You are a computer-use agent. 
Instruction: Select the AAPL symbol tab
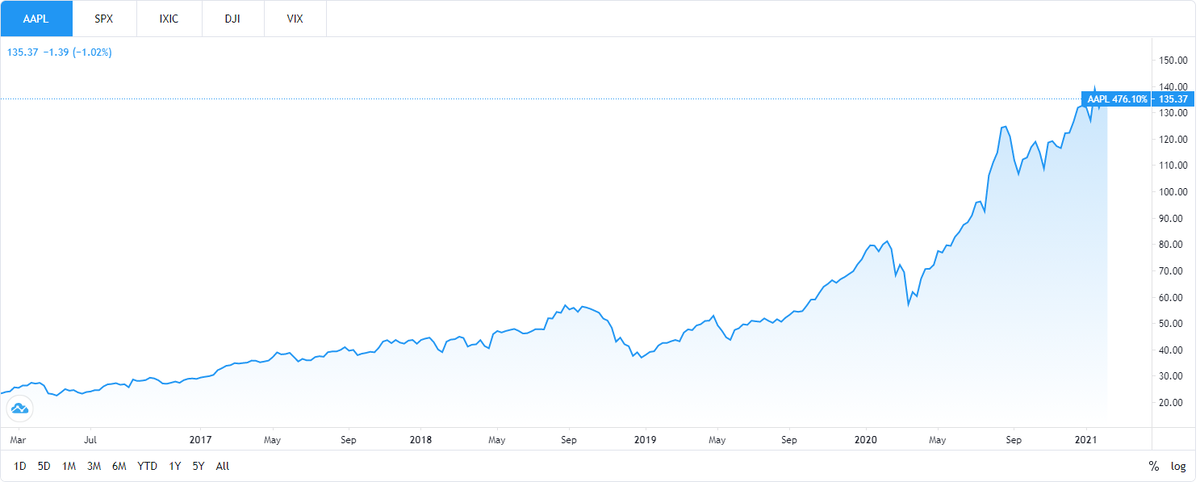pyautogui.click(x=37, y=18)
